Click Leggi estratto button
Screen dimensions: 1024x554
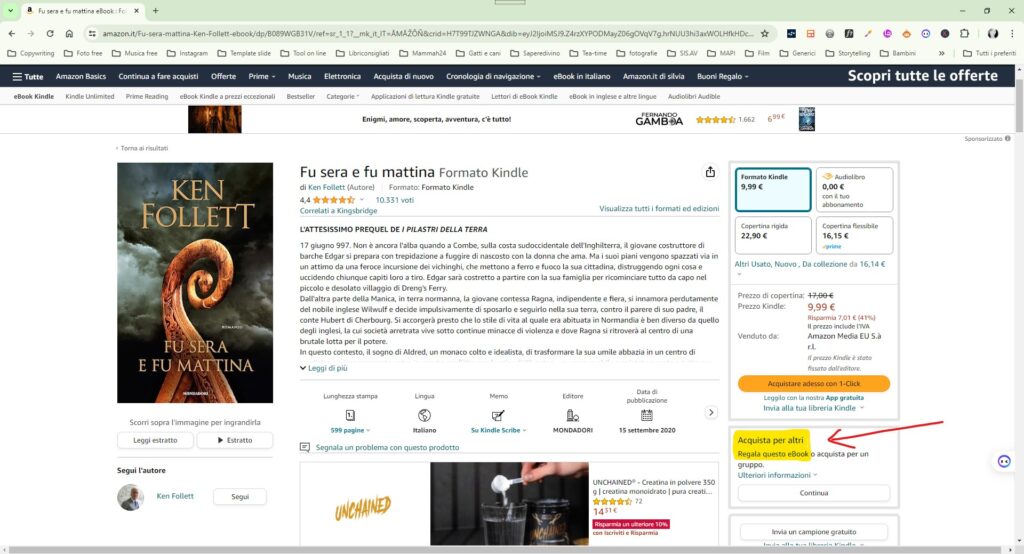[155, 440]
